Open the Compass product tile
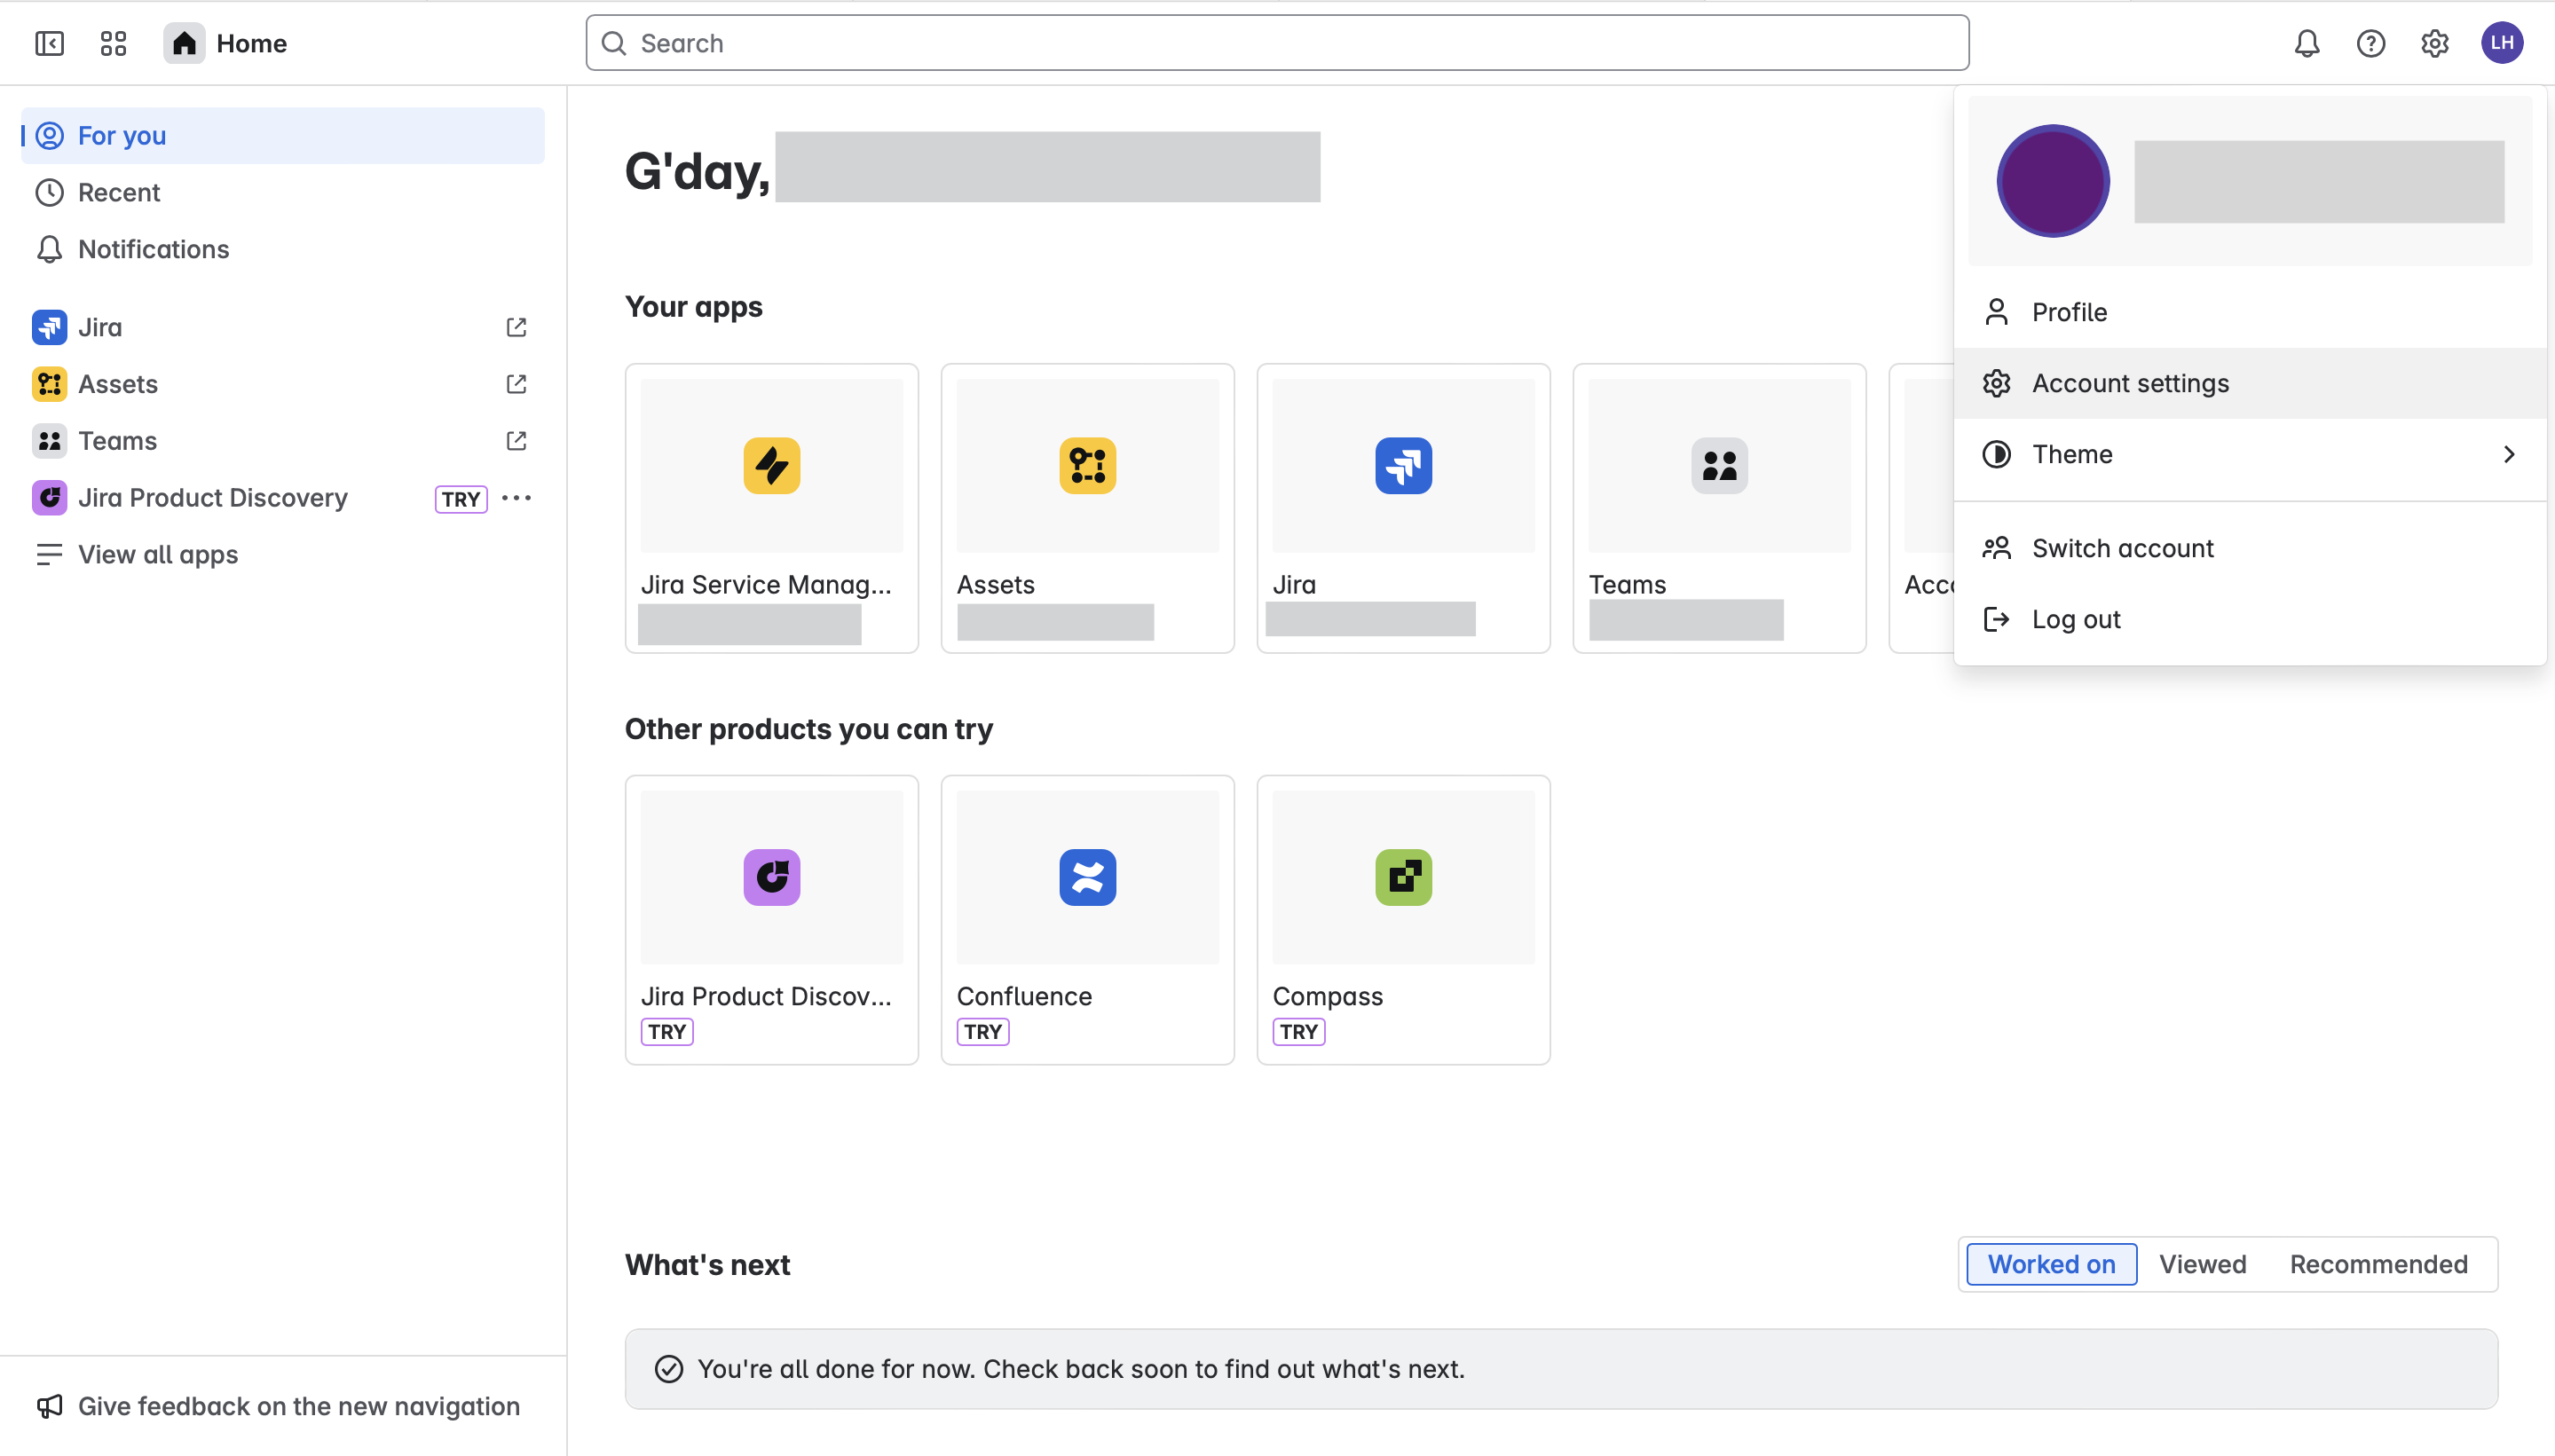2555x1456 pixels. click(1402, 918)
